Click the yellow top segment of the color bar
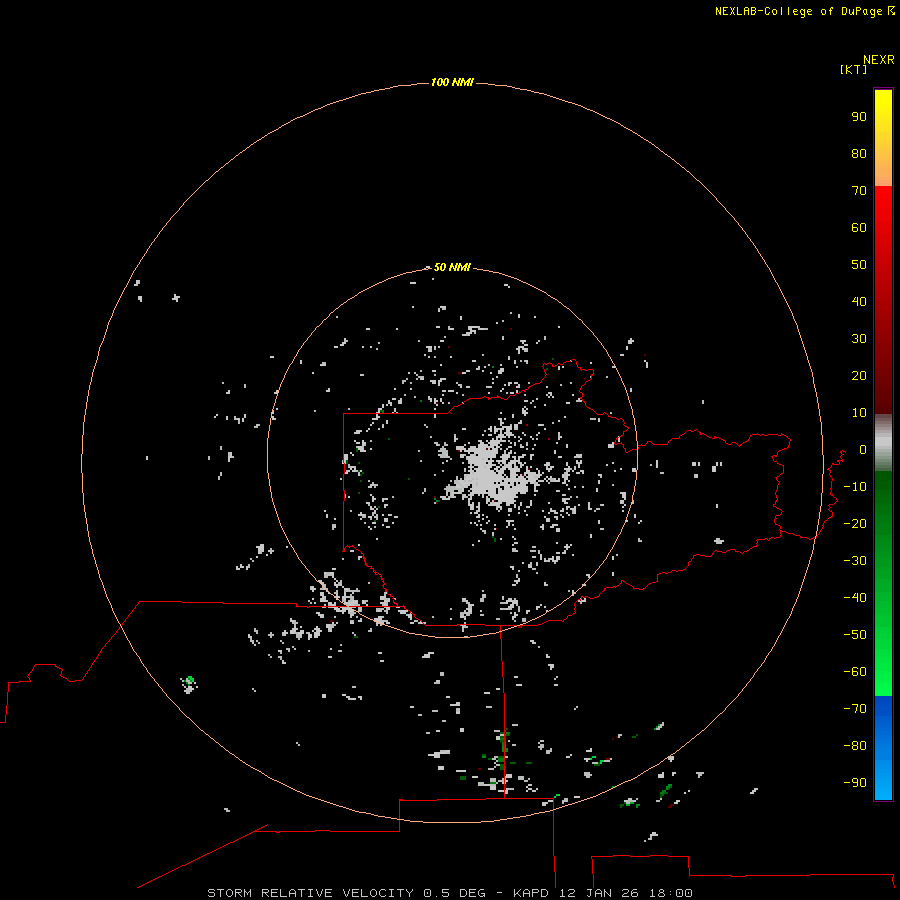This screenshot has height=900, width=900. (x=883, y=138)
